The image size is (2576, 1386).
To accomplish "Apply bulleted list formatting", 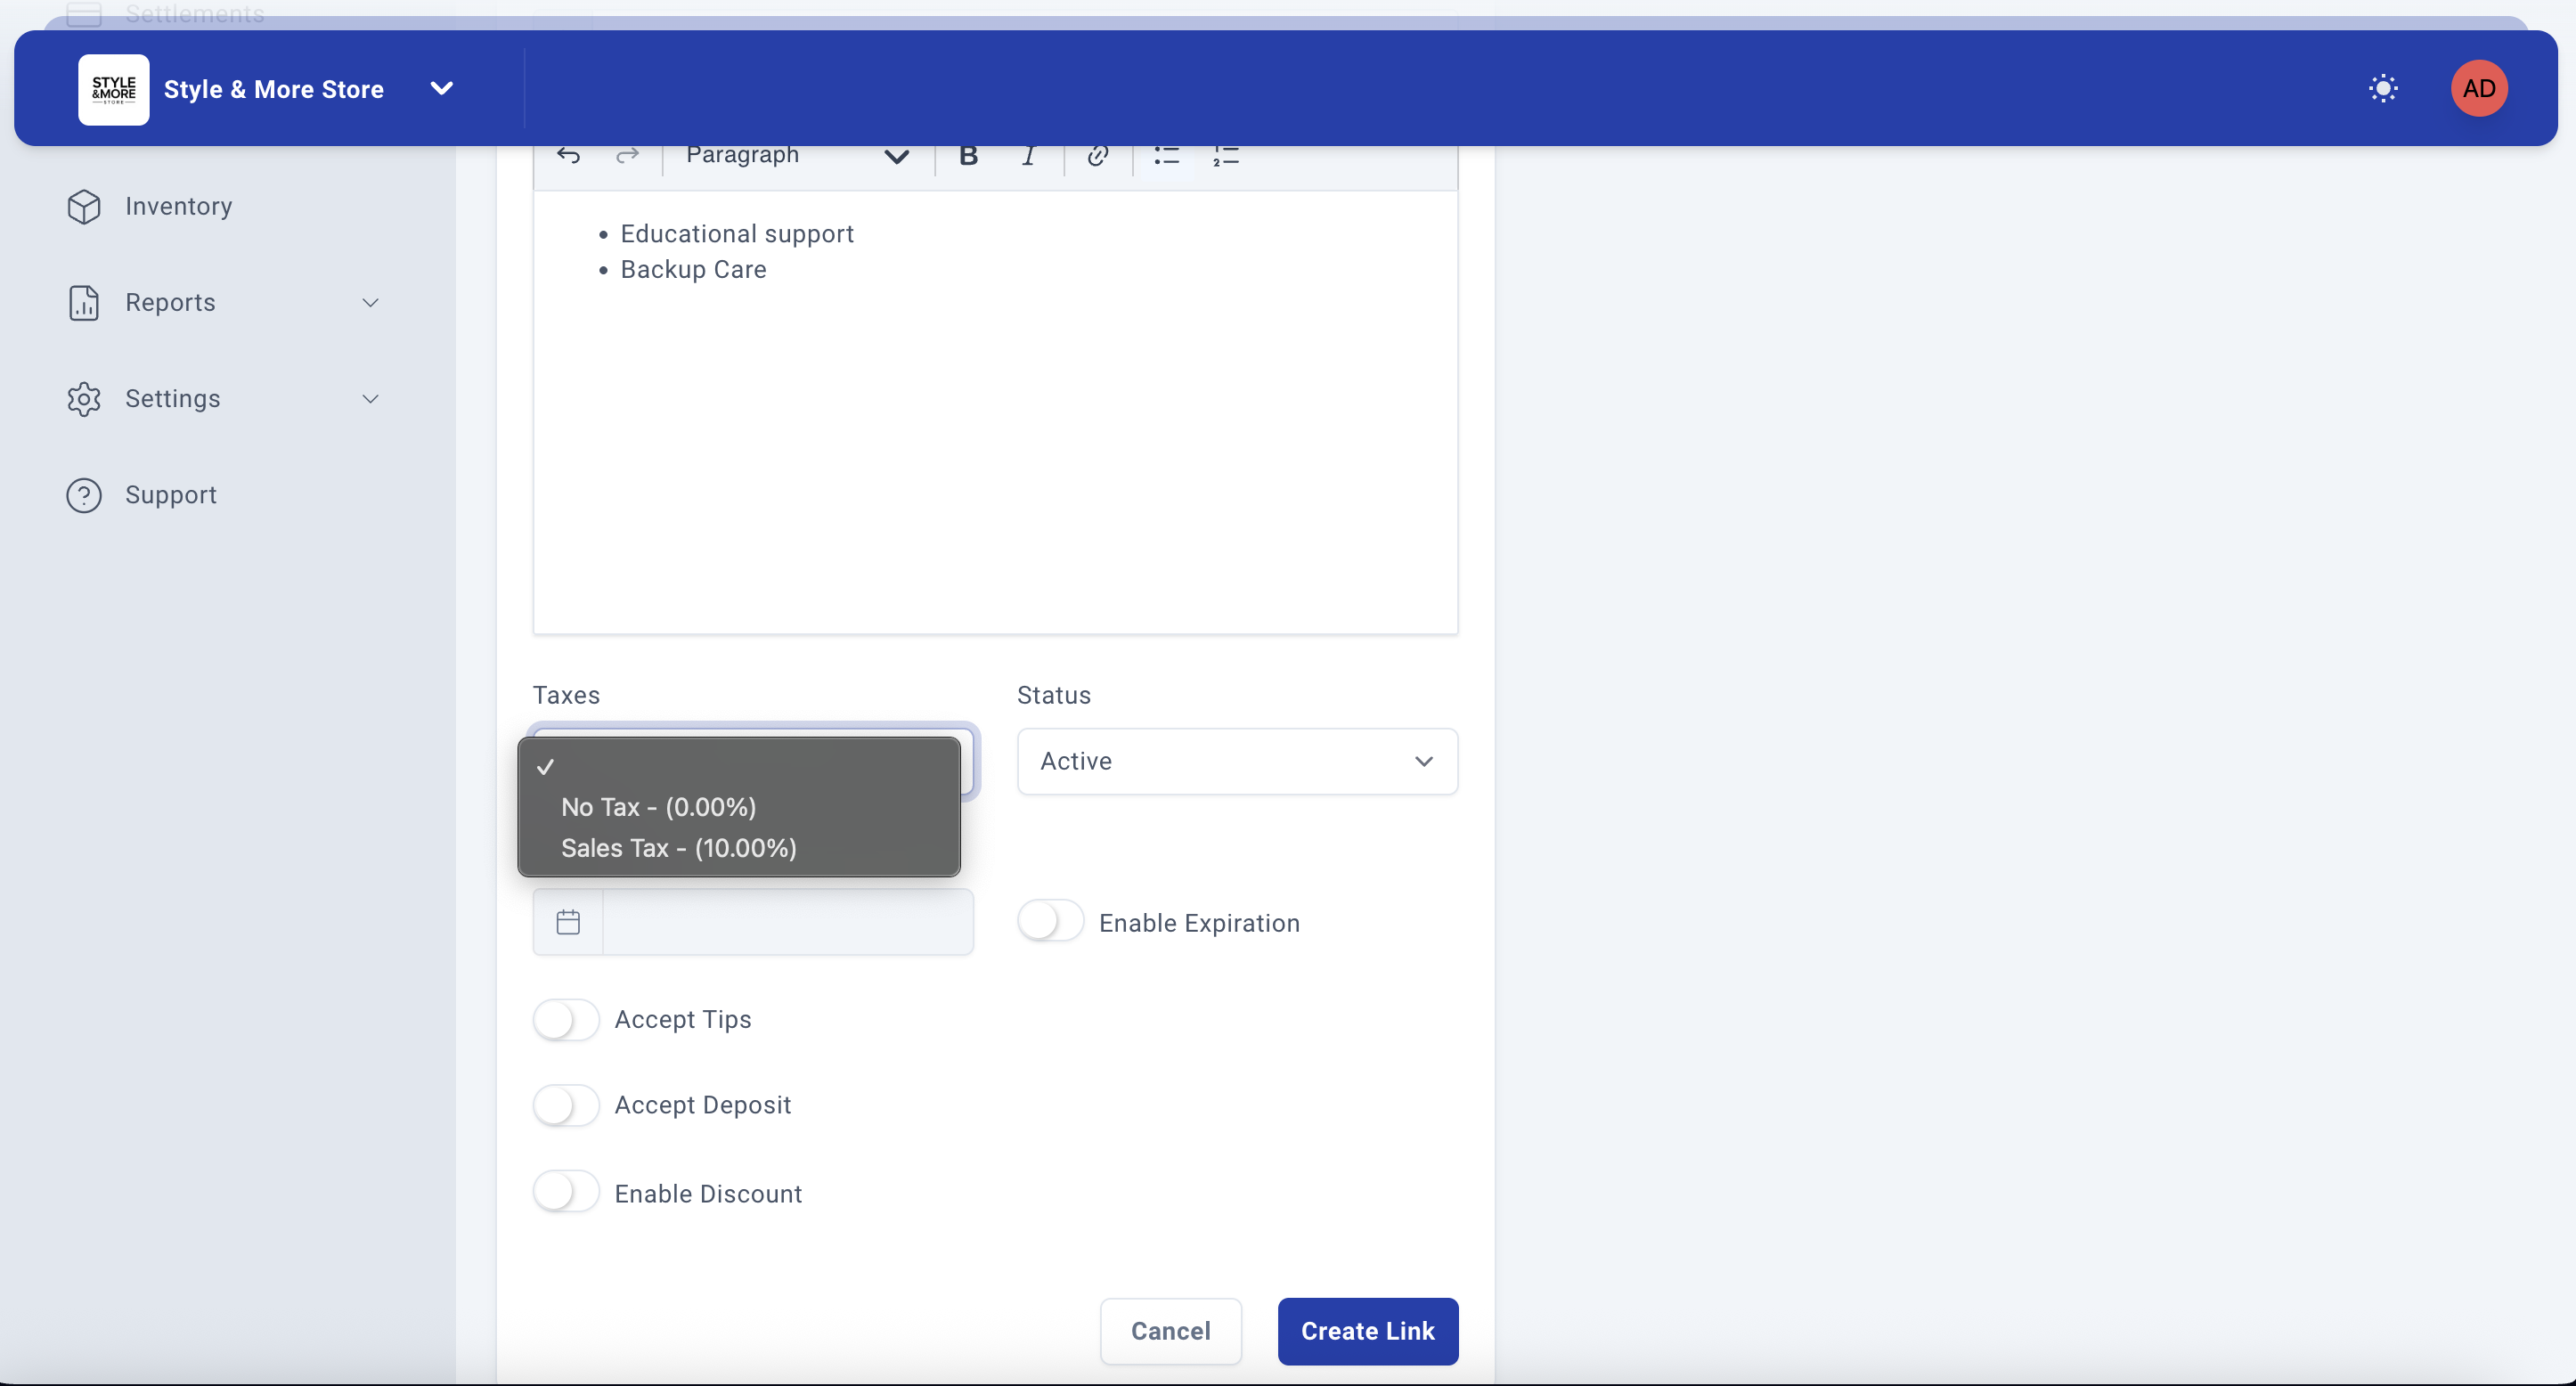I will pyautogui.click(x=1166, y=156).
